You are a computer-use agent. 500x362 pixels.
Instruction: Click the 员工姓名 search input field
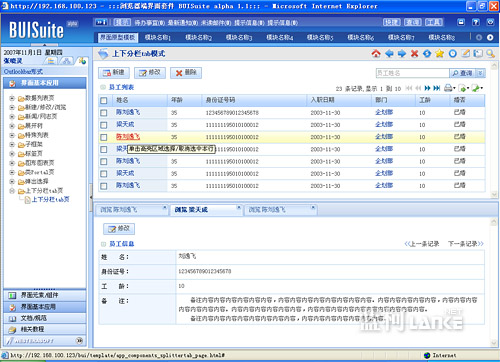pos(412,73)
